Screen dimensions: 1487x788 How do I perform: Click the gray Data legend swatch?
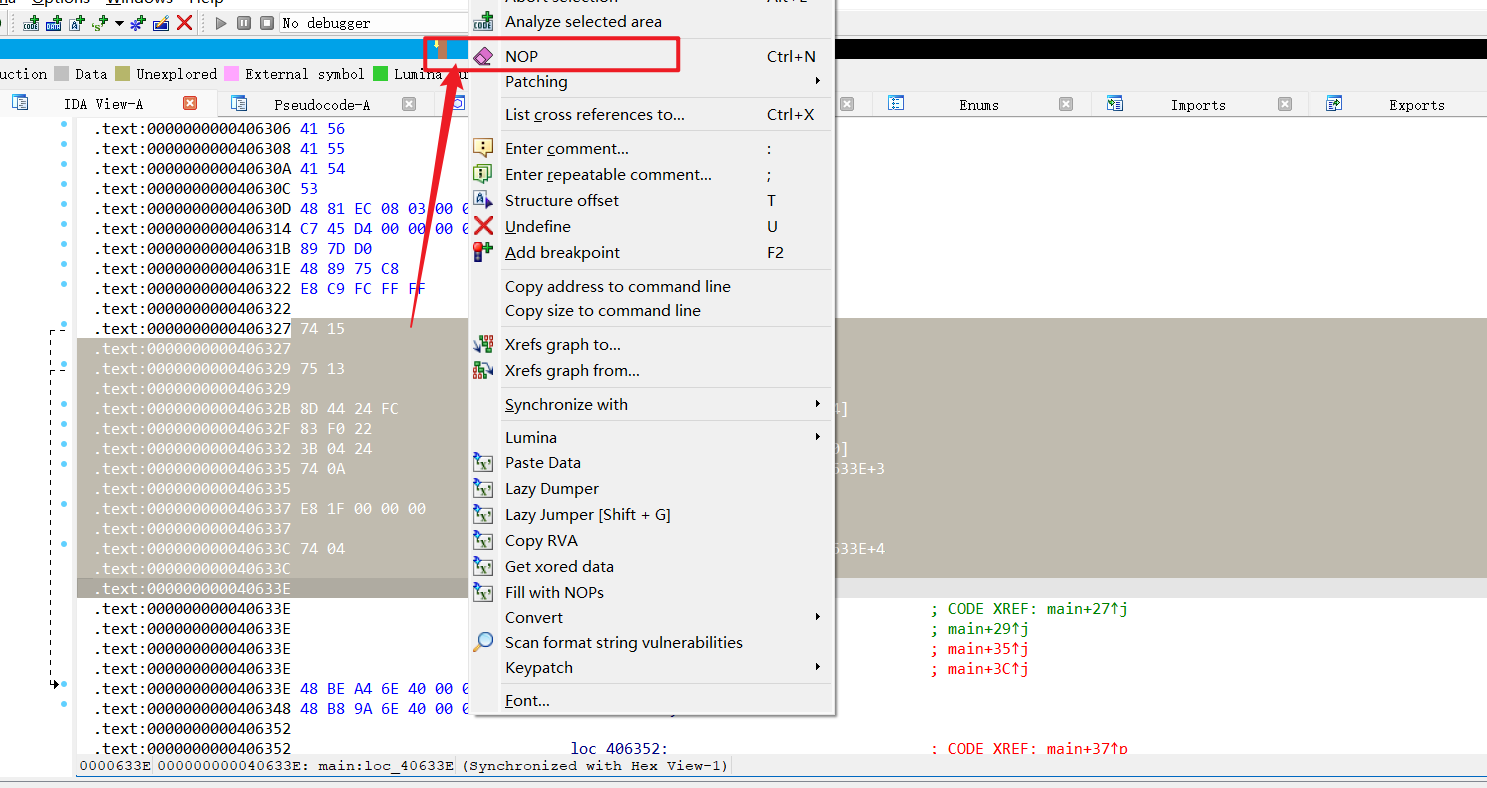62,74
